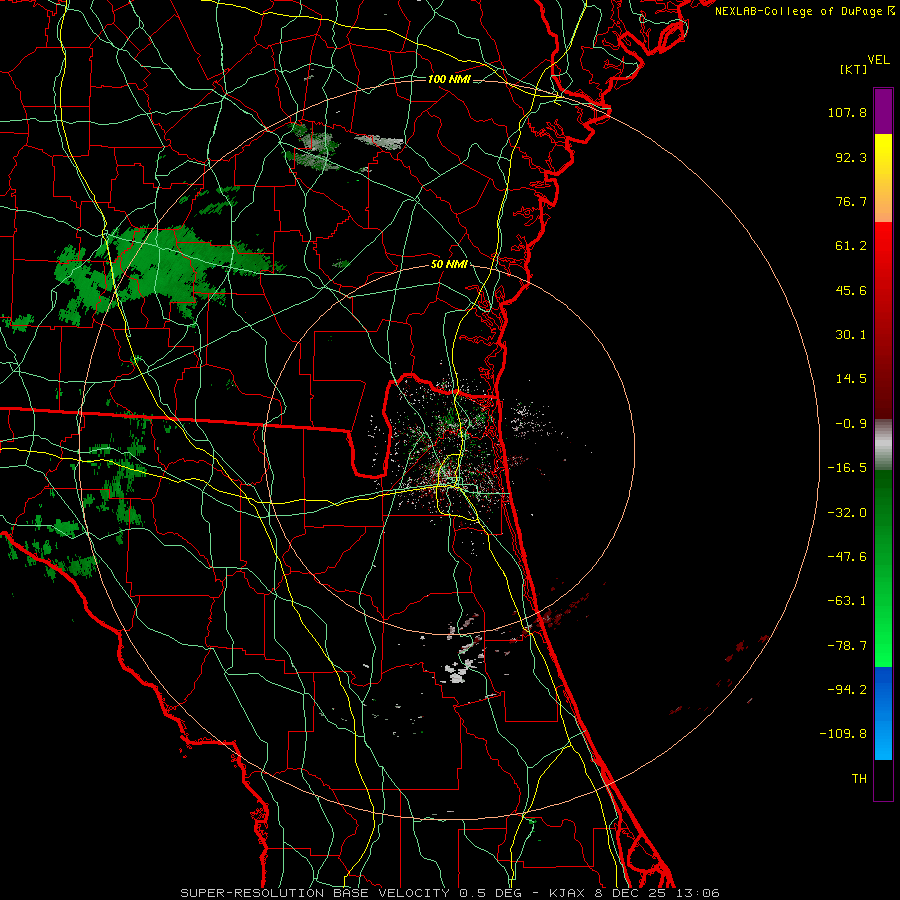Click the -63.1 legend value
Image resolution: width=900 pixels, height=900 pixels.
point(847,601)
